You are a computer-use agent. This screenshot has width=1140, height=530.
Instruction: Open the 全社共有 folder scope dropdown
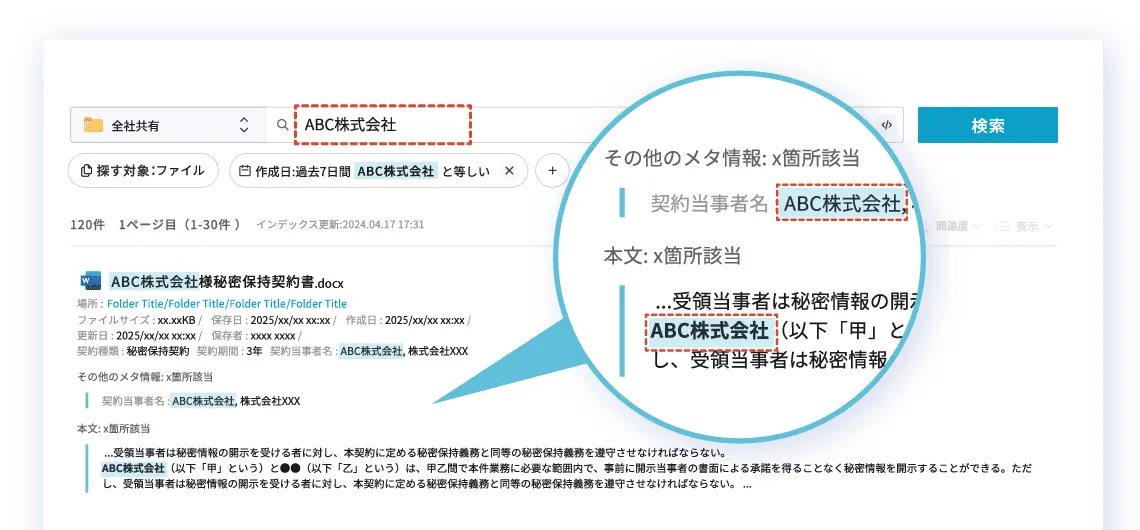tap(243, 125)
